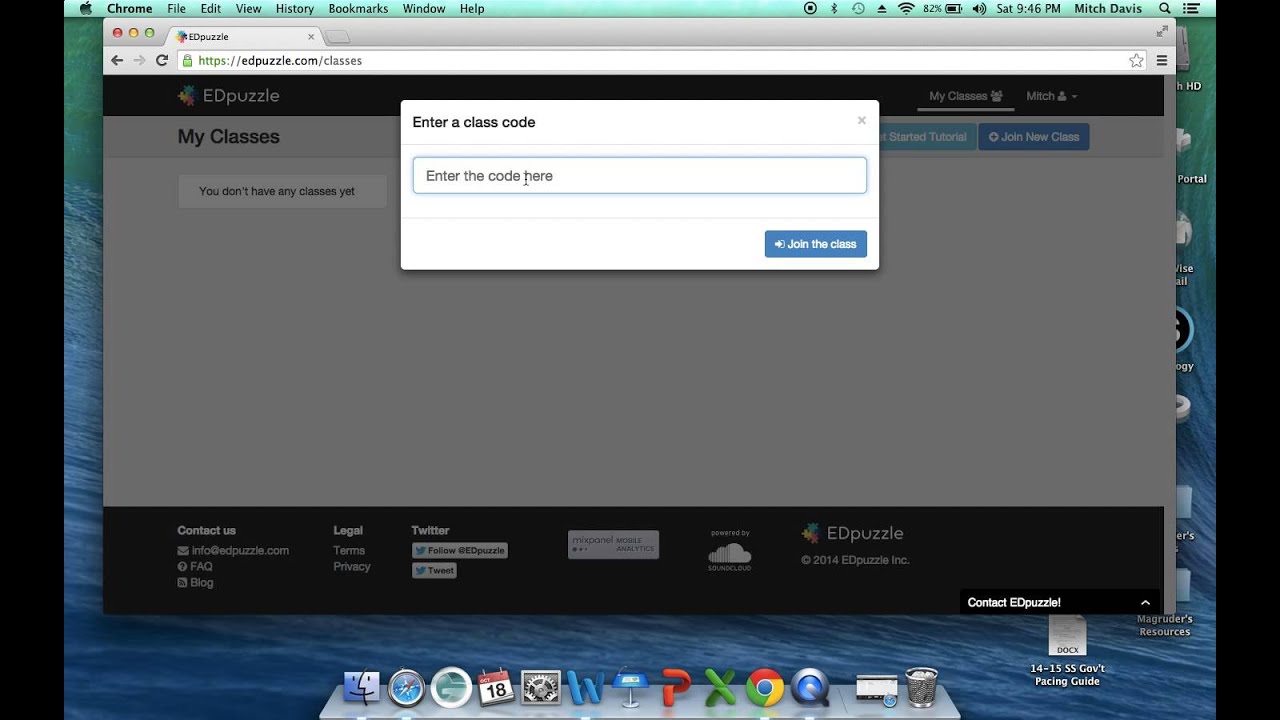Open a new tab button
This screenshot has height=720, width=1280.
(337, 37)
